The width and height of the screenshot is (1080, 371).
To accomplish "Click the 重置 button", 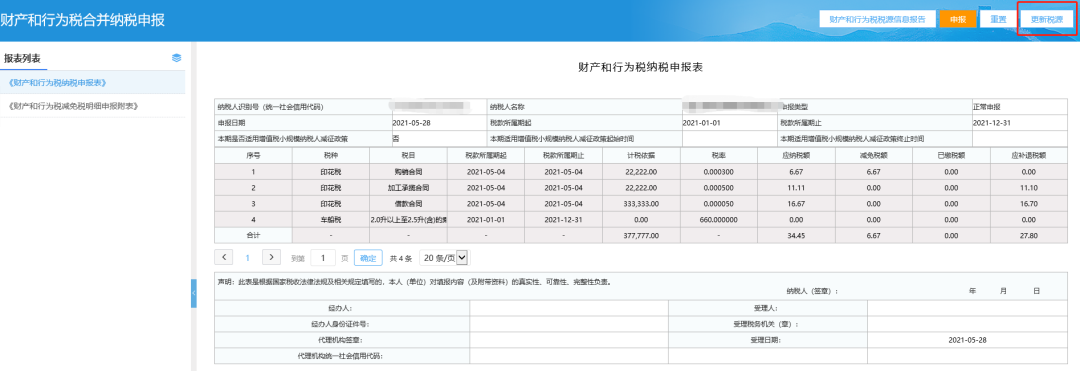I will 998,19.
